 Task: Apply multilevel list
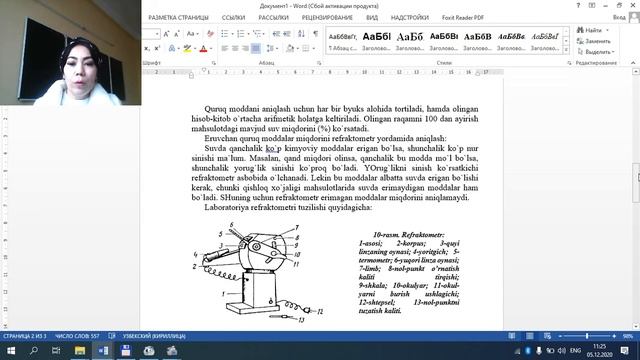257,34
